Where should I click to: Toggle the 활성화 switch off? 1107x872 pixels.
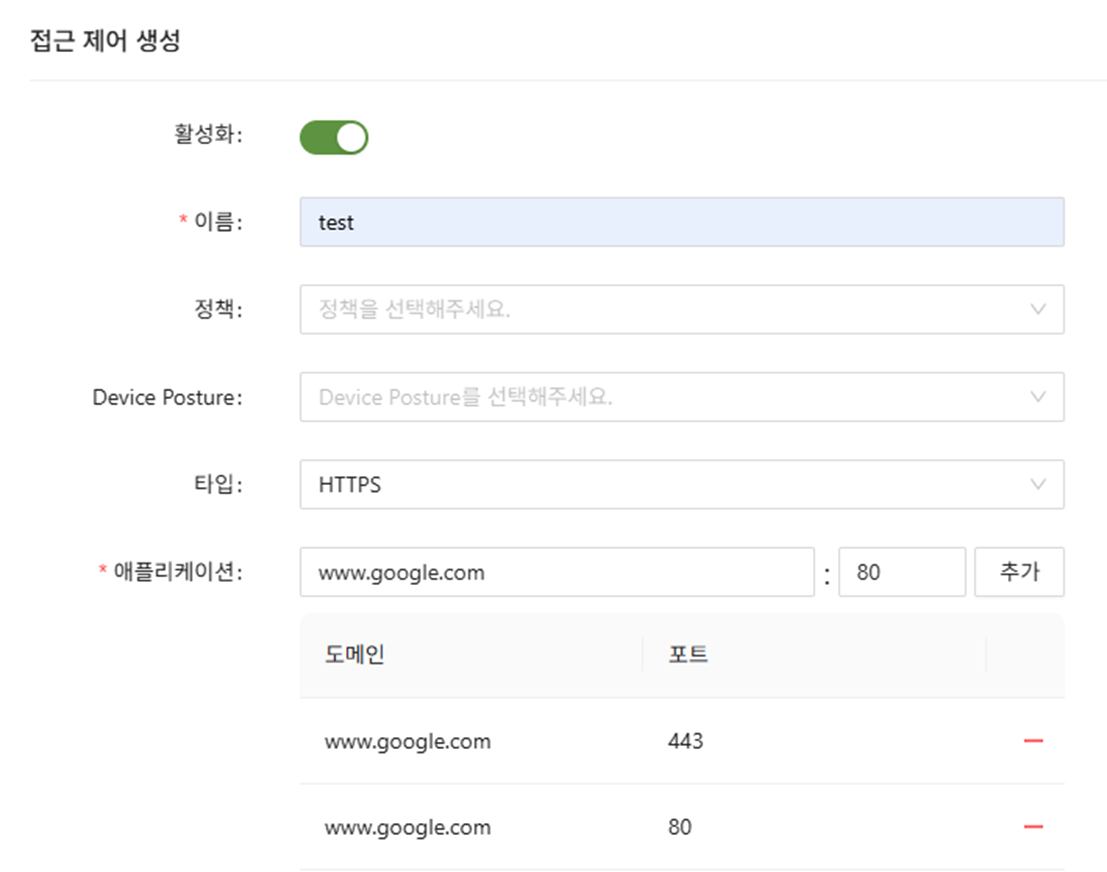334,138
